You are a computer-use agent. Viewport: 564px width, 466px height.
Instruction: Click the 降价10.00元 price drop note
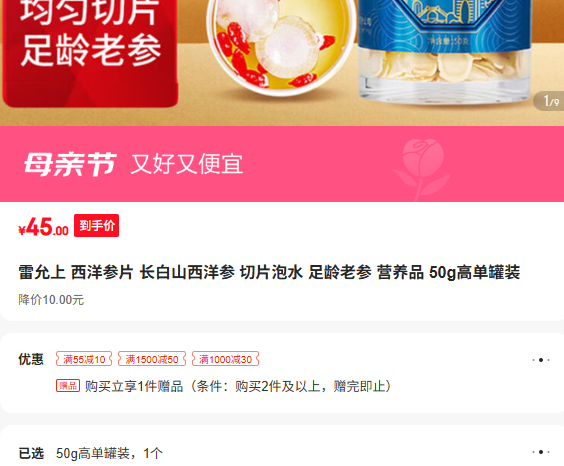pyautogui.click(x=51, y=300)
